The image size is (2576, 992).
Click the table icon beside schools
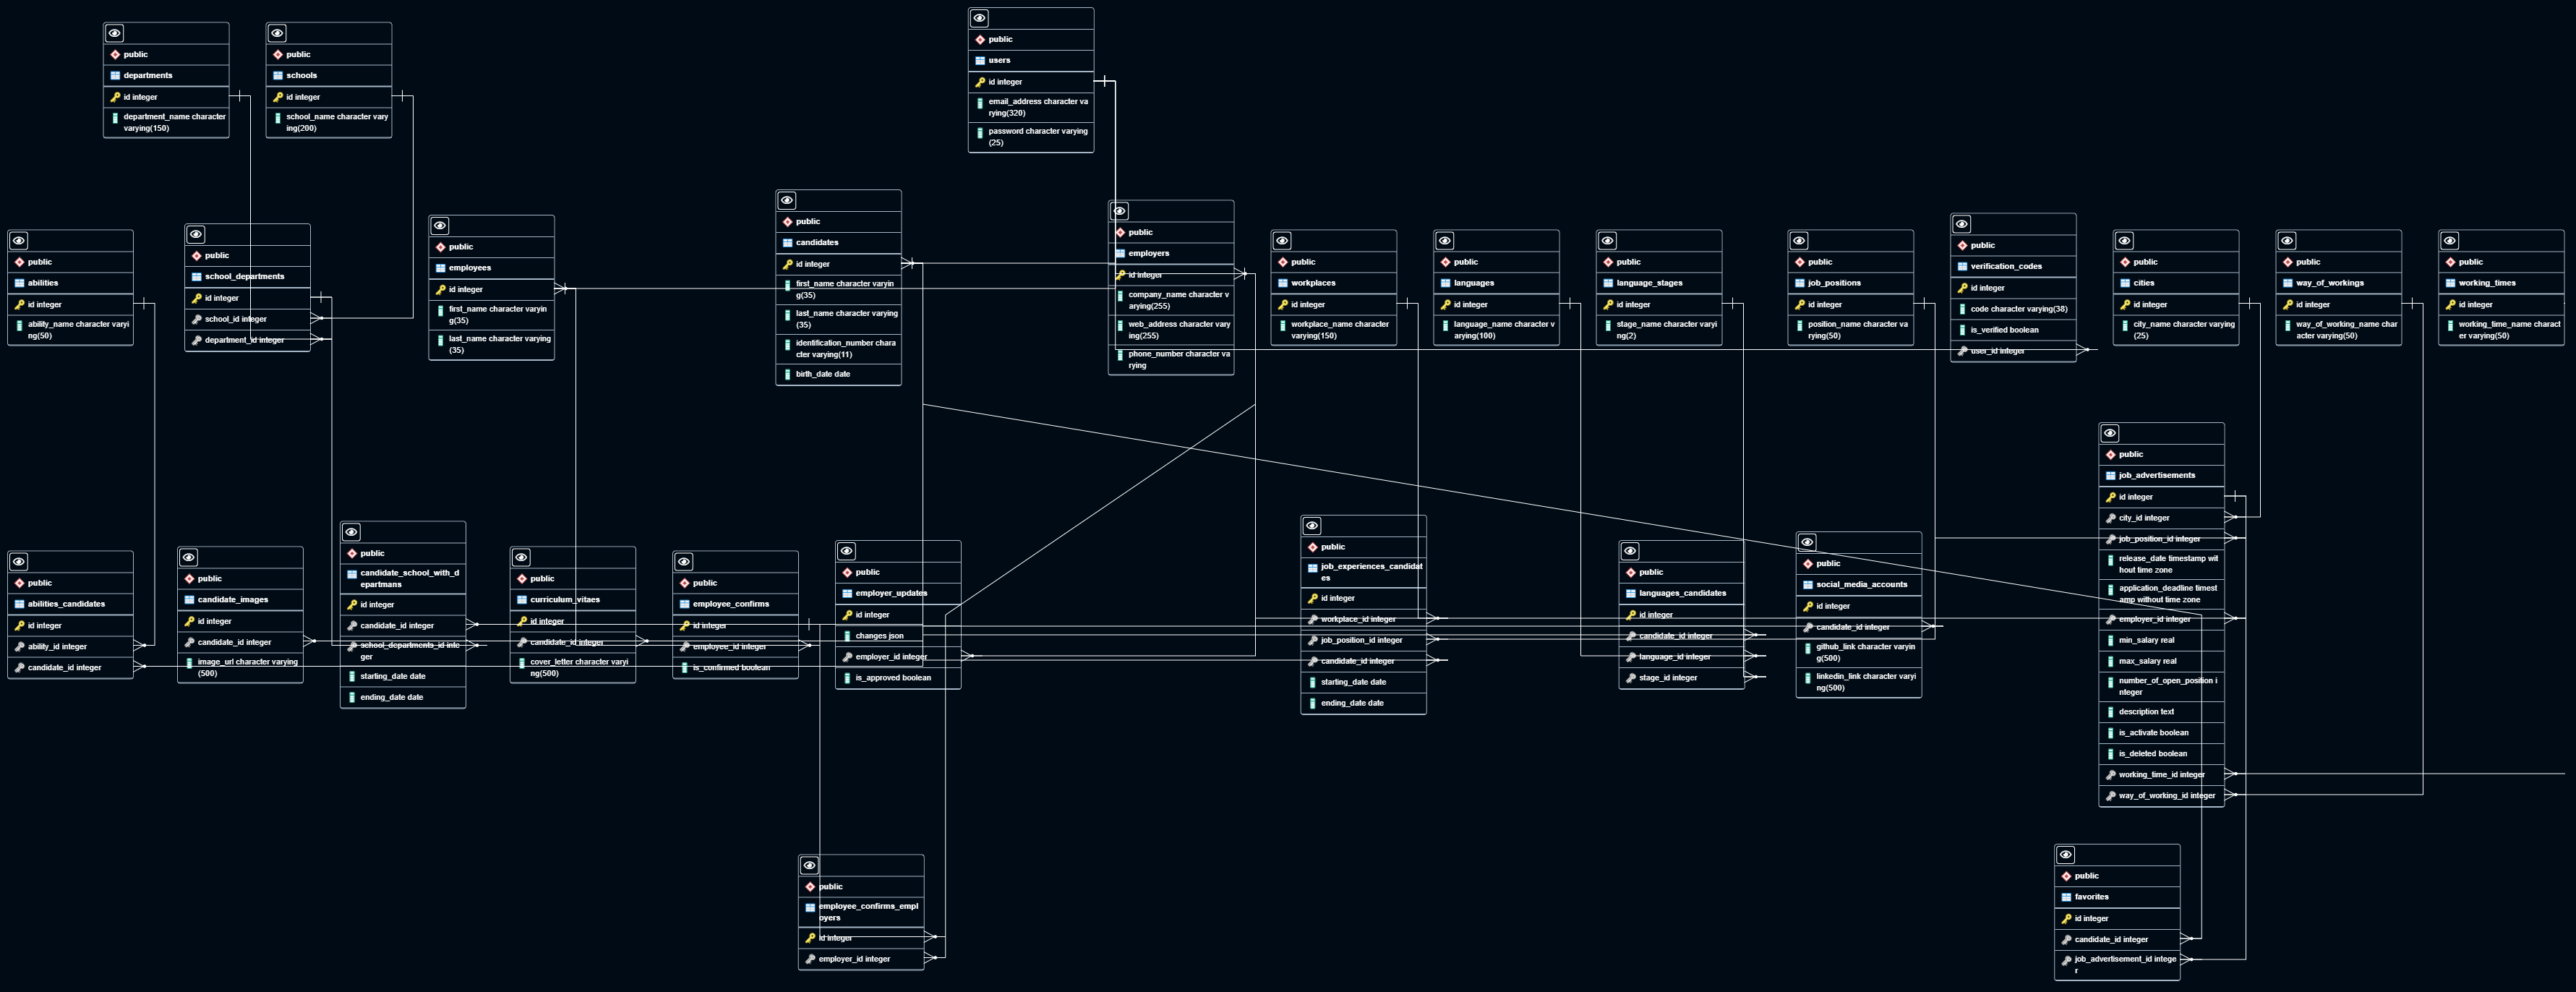tap(278, 76)
